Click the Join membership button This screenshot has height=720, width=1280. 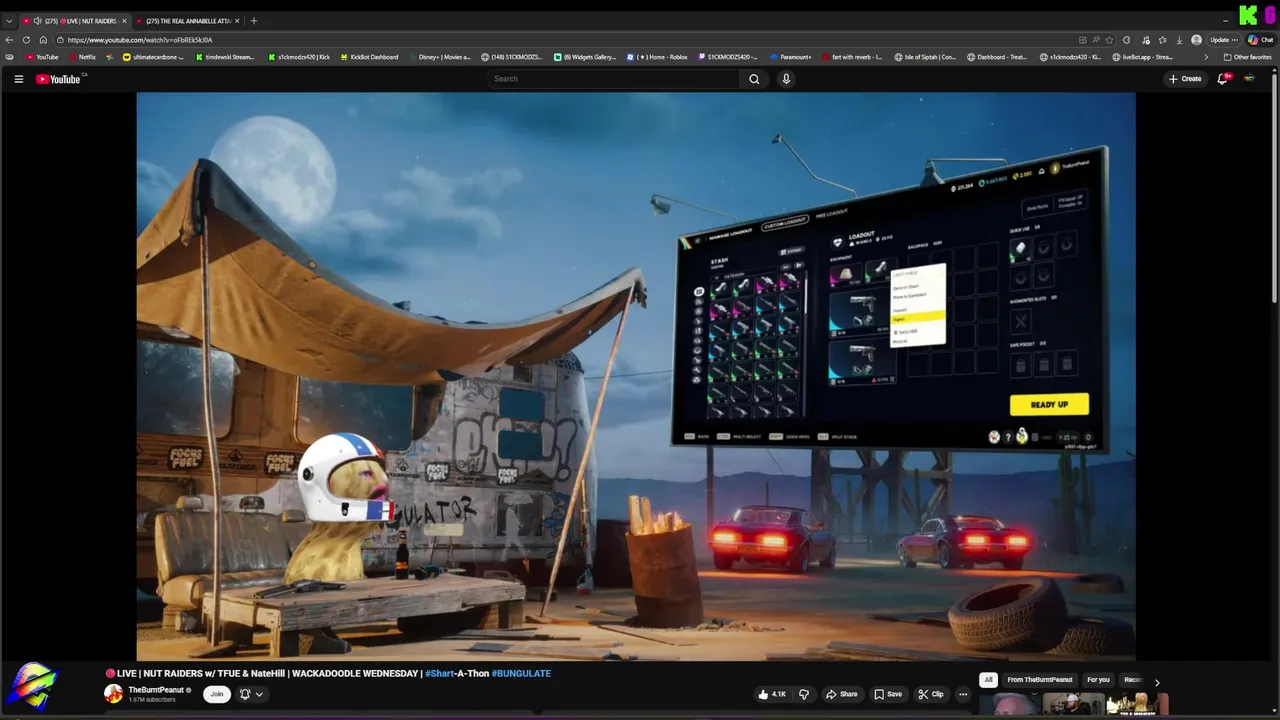point(215,694)
